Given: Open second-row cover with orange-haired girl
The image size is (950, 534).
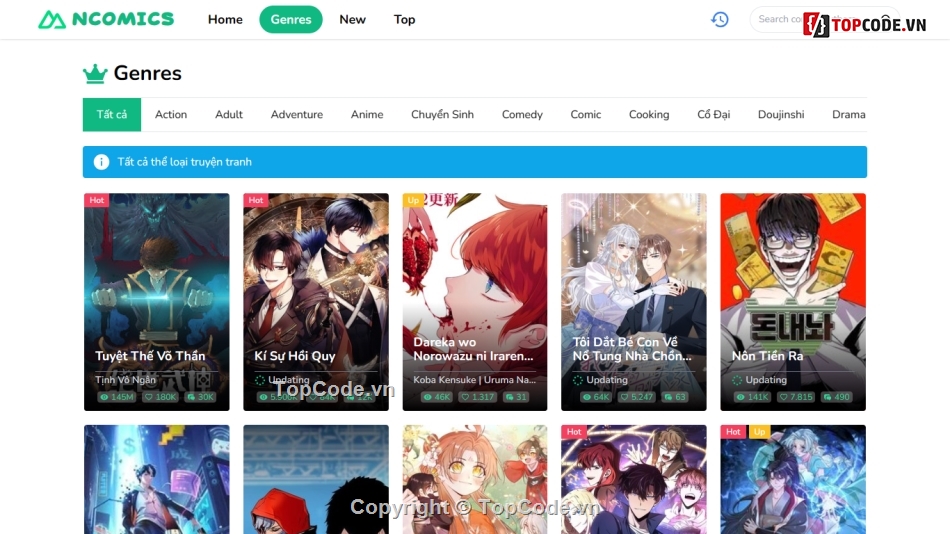Looking at the screenshot, I should pos(475,479).
